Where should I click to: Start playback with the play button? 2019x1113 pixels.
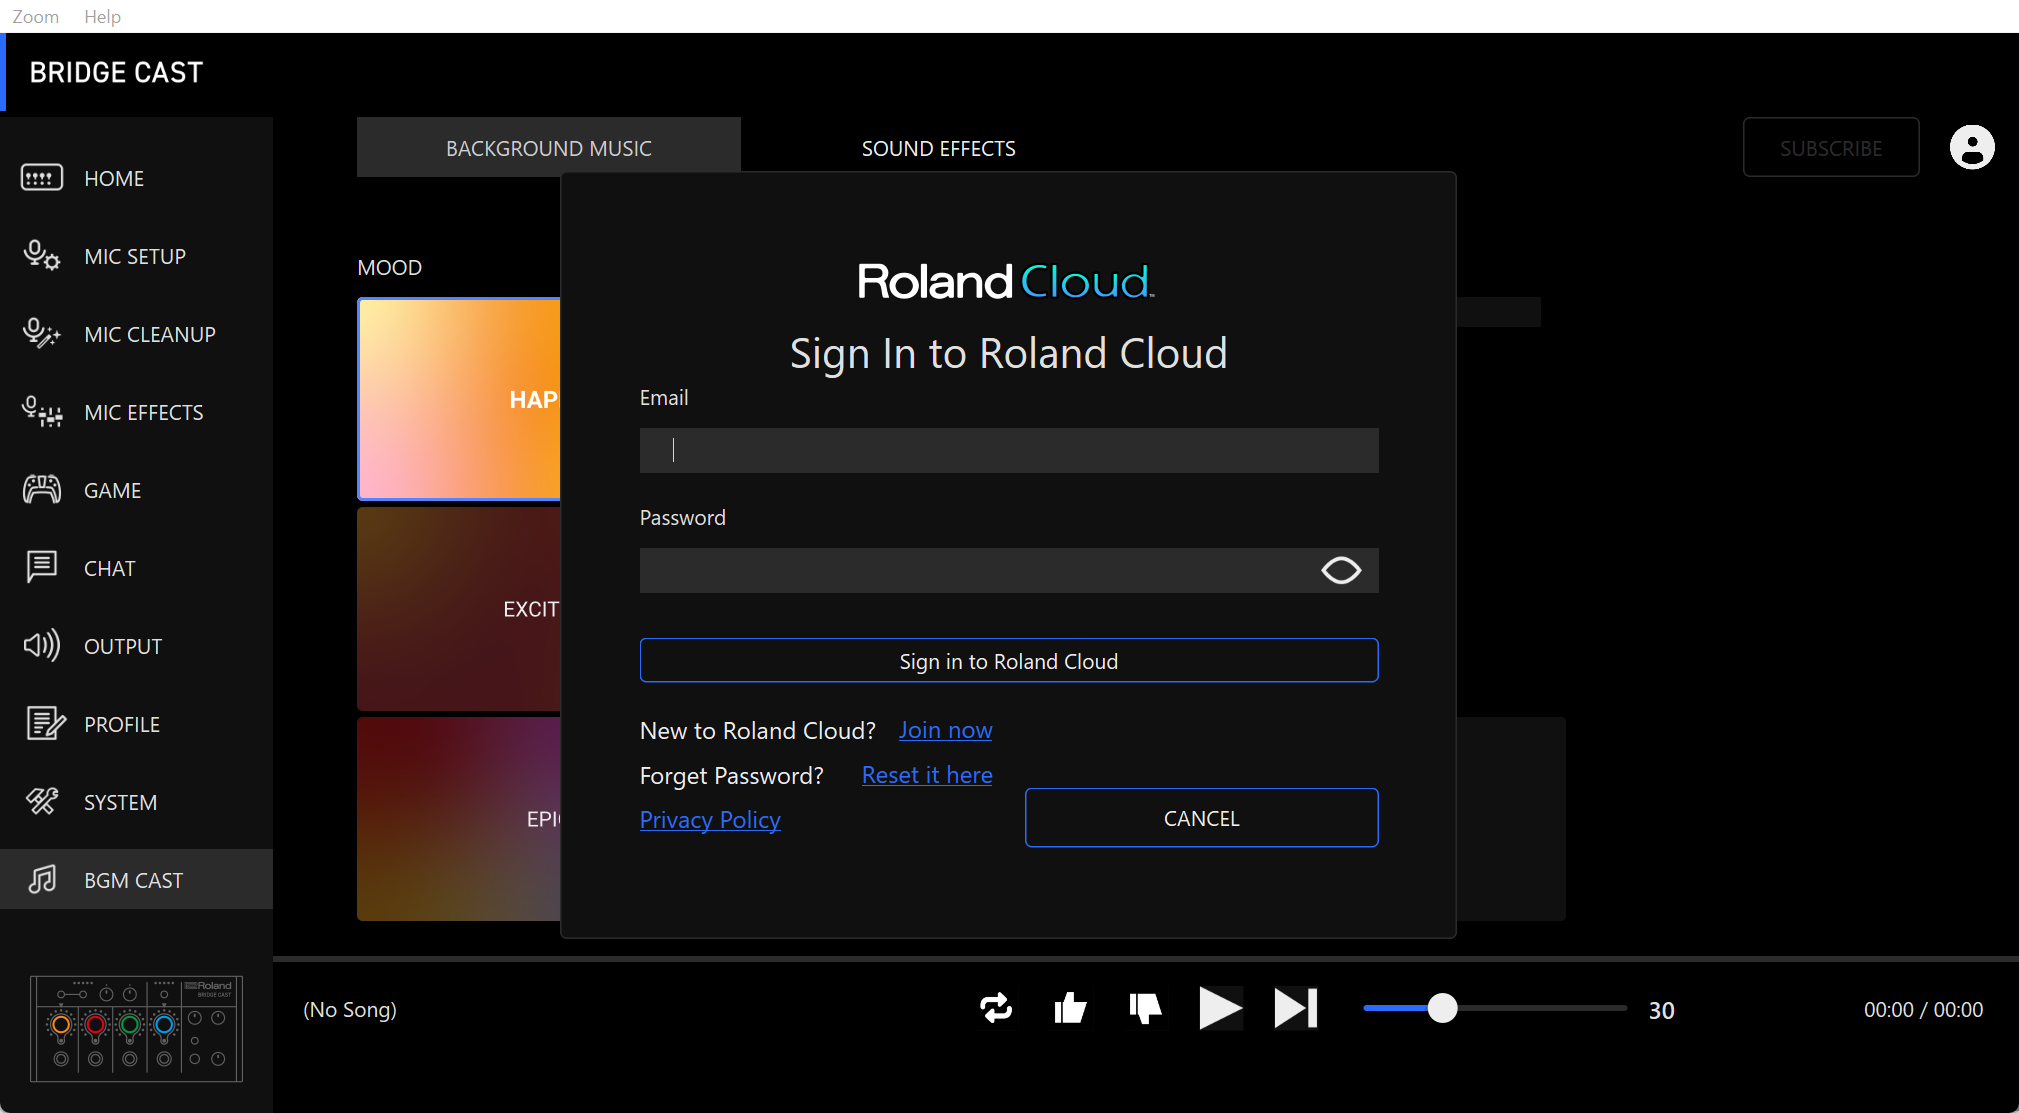1220,1008
